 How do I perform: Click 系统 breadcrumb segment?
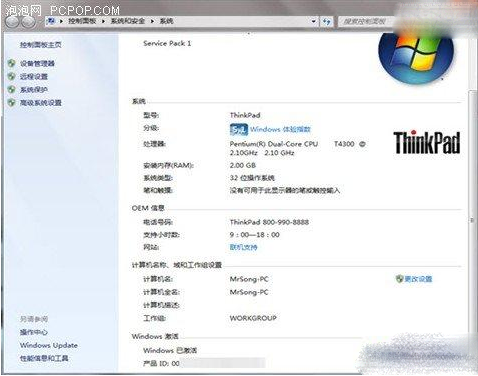click(166, 21)
